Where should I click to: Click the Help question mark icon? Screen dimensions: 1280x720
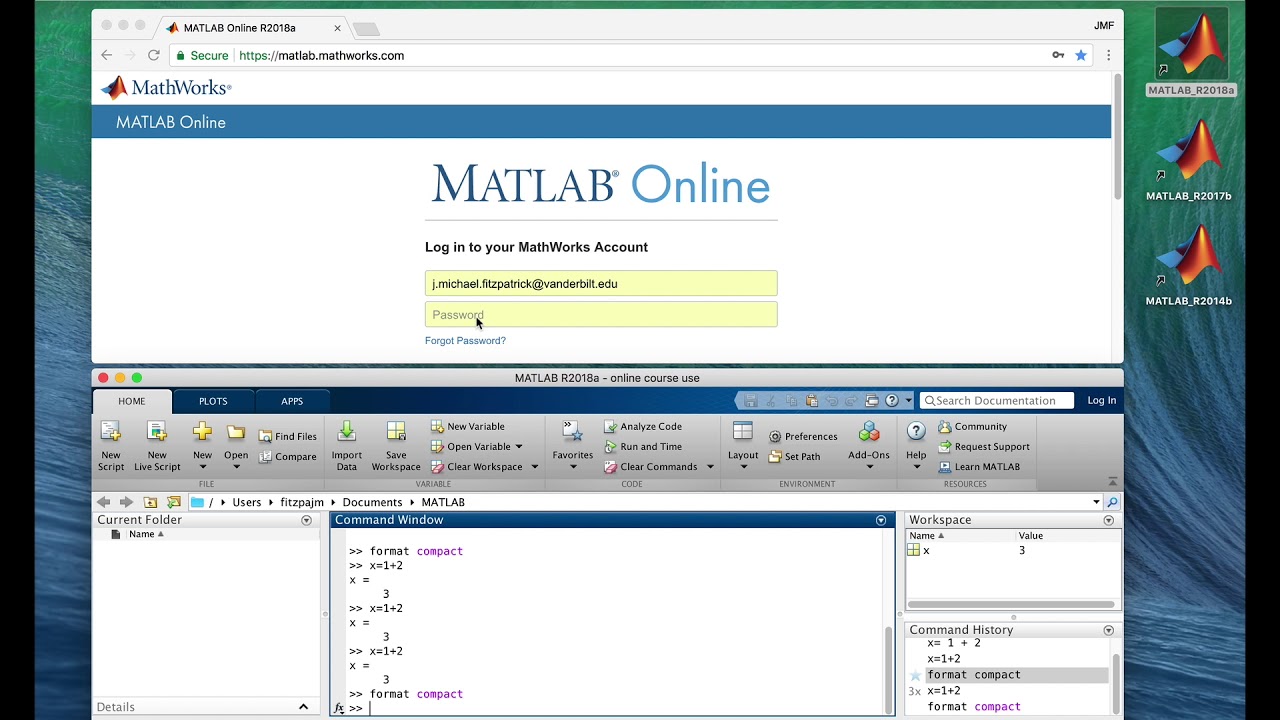(x=916, y=432)
